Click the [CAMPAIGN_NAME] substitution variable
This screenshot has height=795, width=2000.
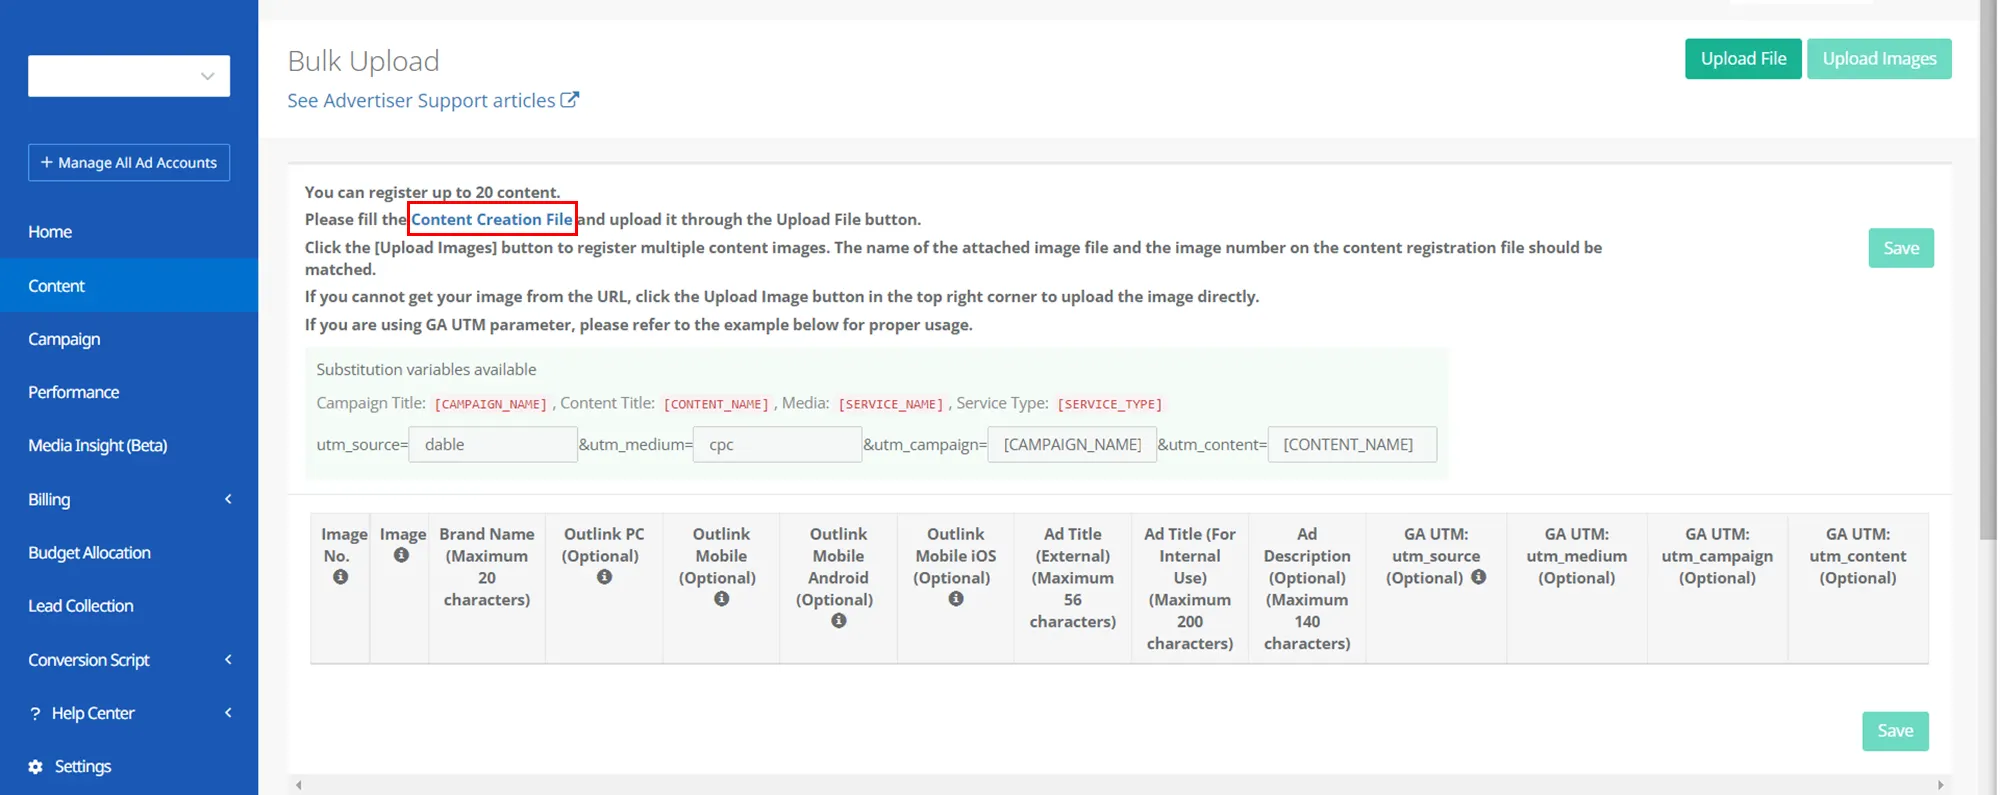(x=490, y=404)
